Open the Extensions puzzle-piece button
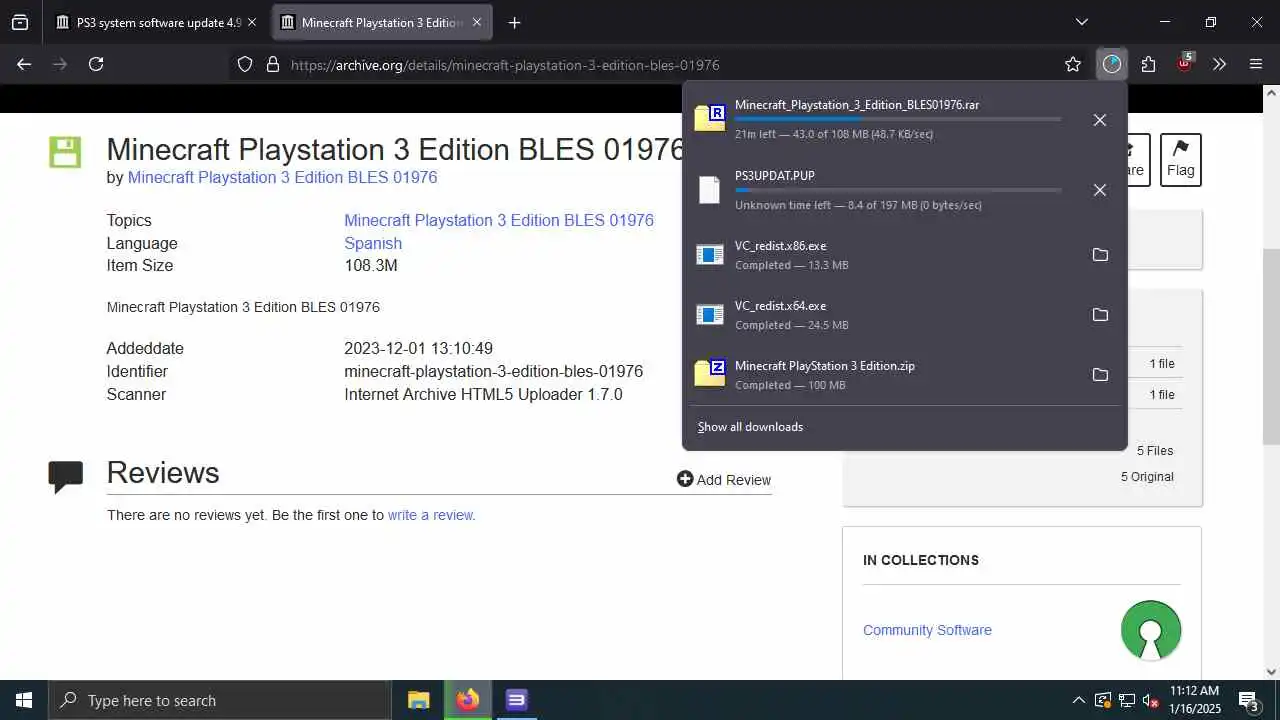This screenshot has width=1280, height=720. [1148, 64]
